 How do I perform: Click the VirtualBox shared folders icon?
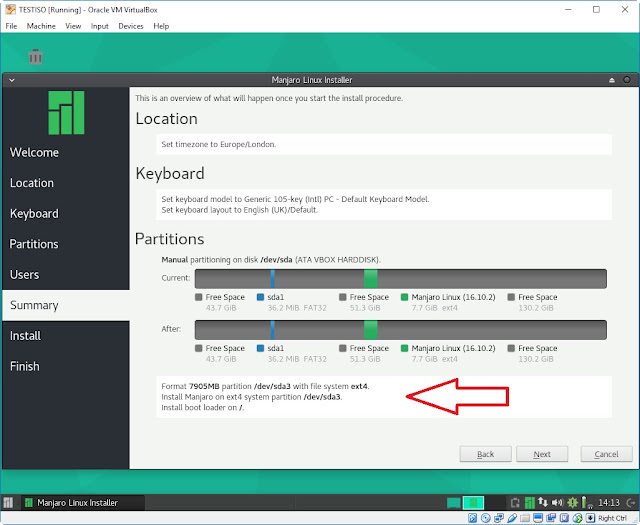(x=524, y=518)
